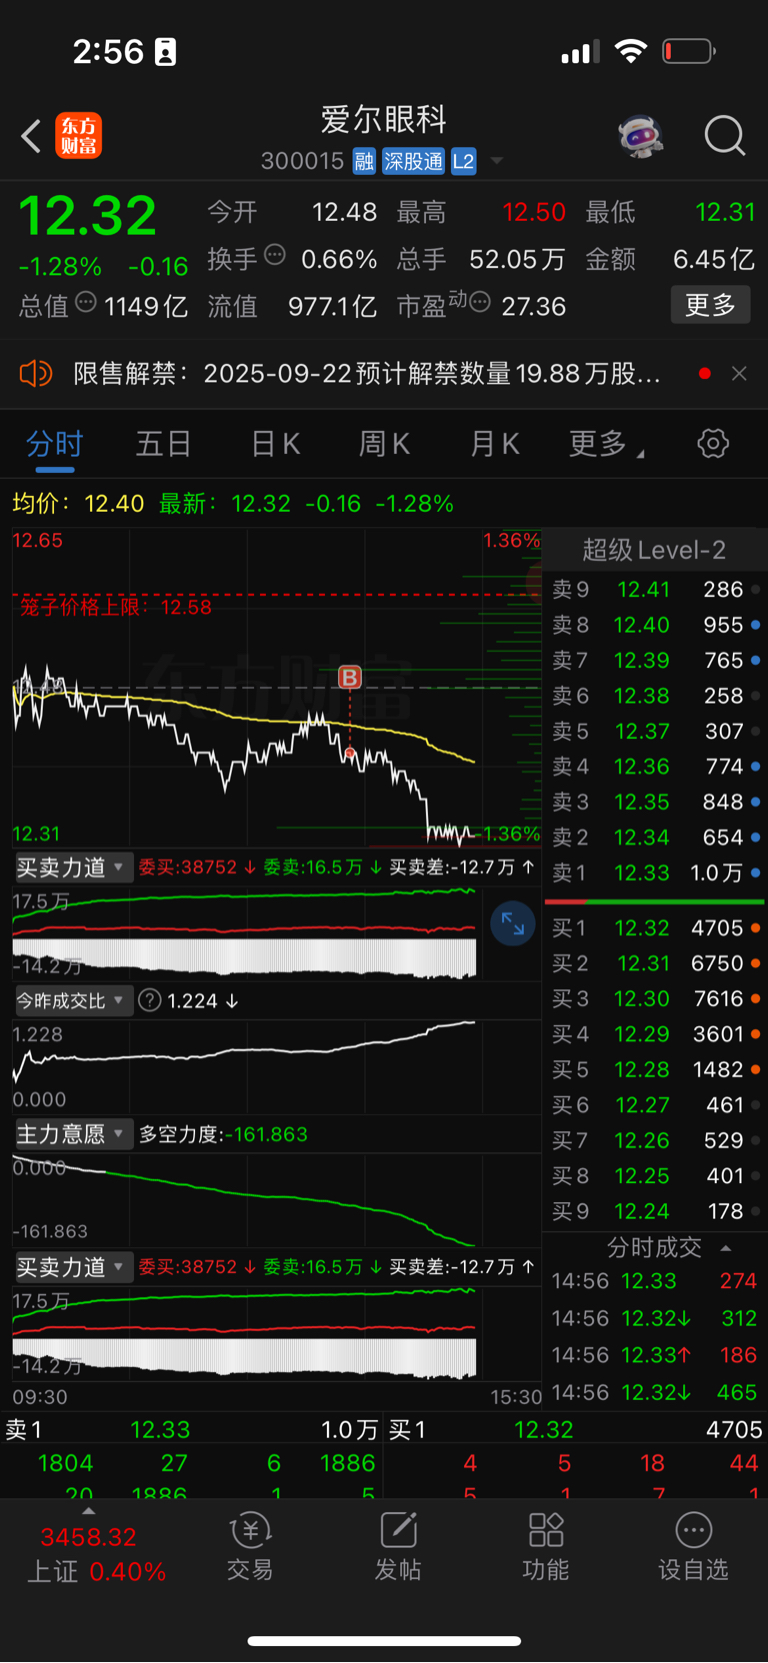Select 卖8 order row 12.40

coord(656,625)
